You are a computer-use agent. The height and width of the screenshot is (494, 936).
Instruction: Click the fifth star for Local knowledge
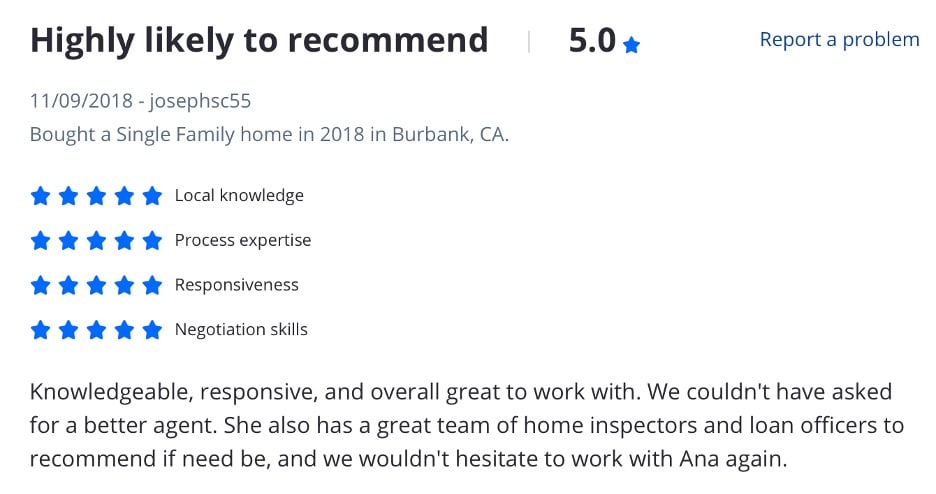click(152, 196)
